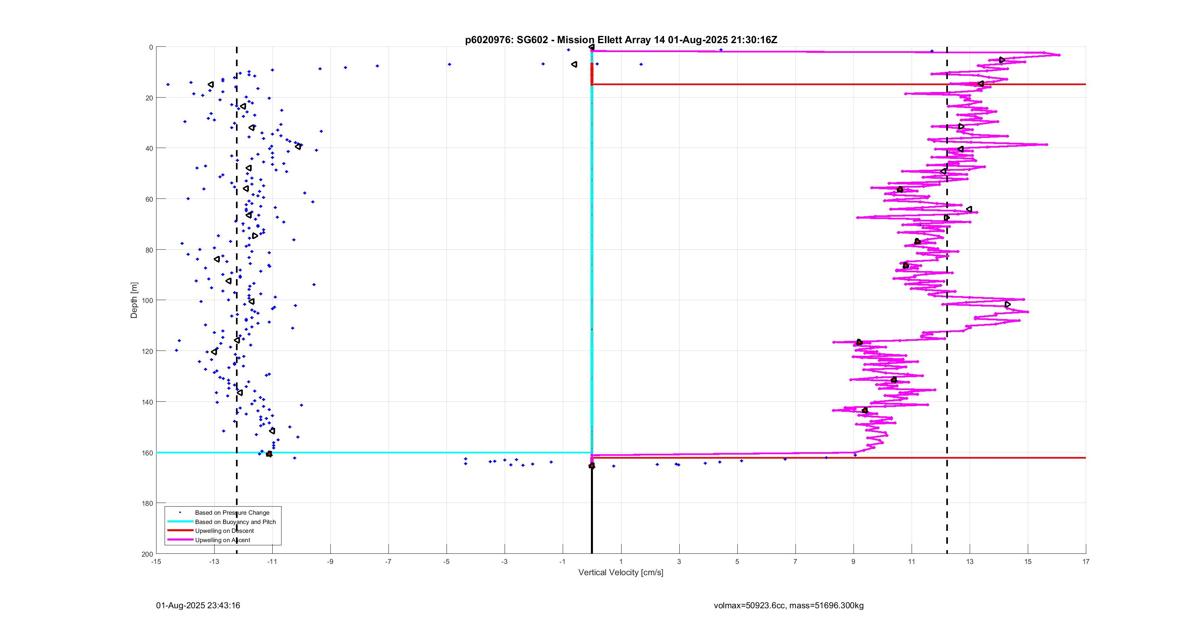Select legend entry 'Based on Pressure Change'
Viewport: 1200px width, 622px height.
coord(232,513)
